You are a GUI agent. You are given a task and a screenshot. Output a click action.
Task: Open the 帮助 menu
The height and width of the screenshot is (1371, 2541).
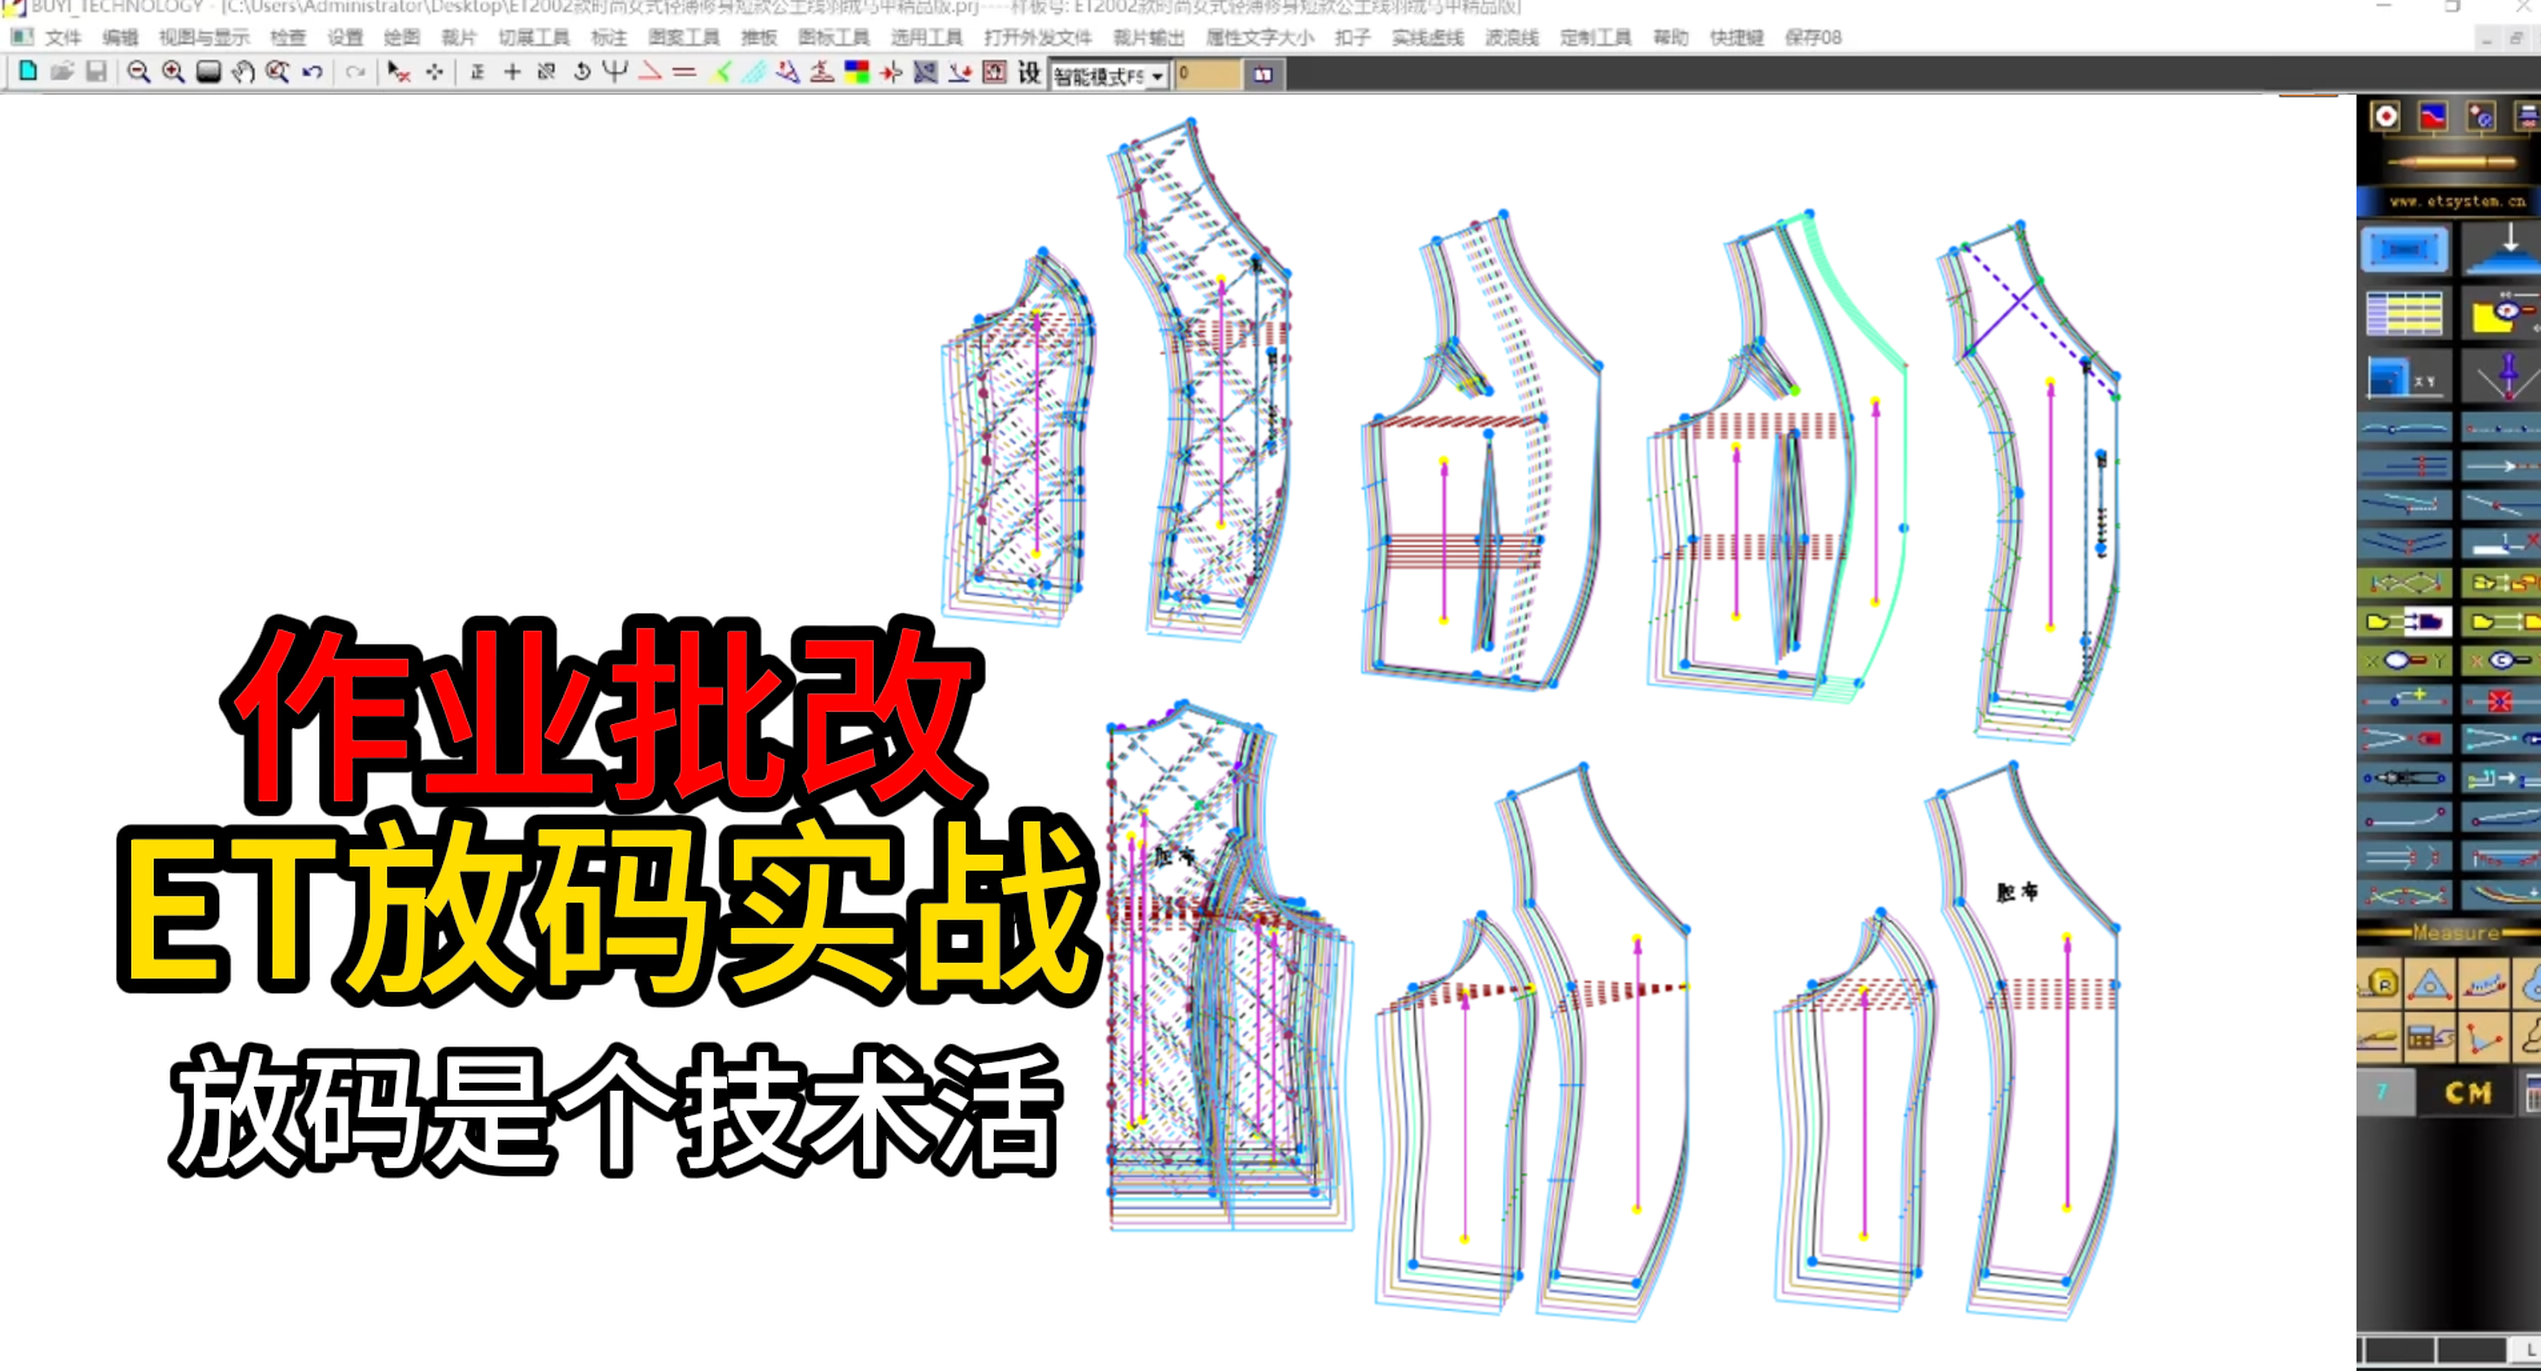(x=1671, y=38)
